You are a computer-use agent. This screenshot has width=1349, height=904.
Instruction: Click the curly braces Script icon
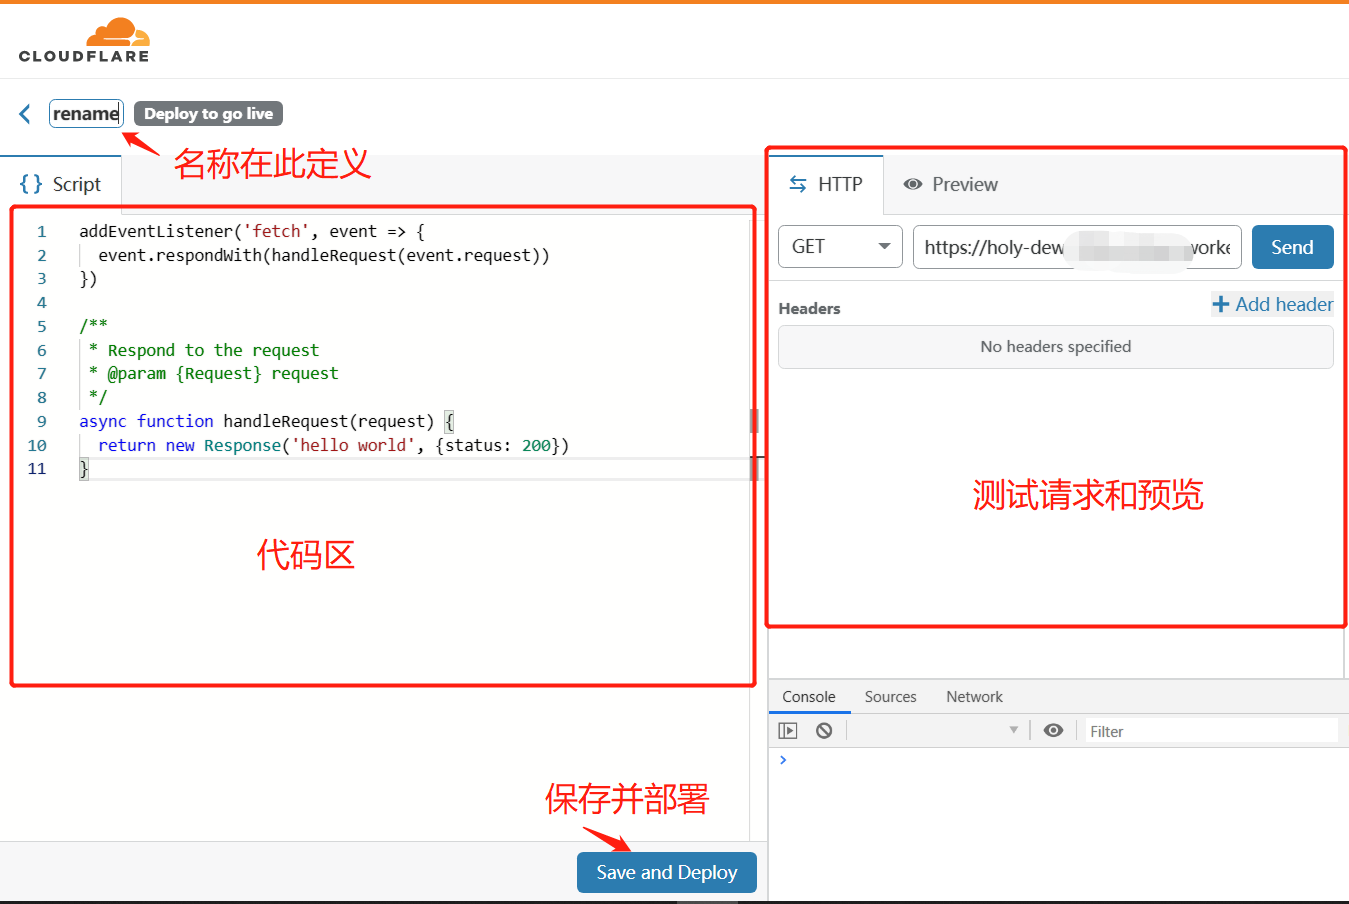[x=31, y=184]
